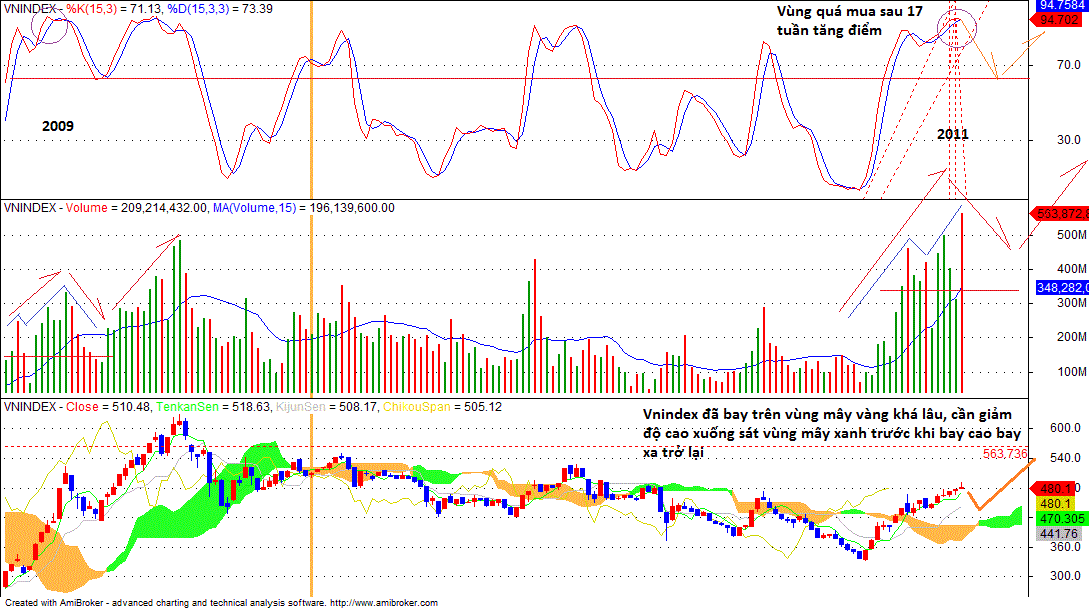
Task: Click the blue 94.7584 value tag
Action: pyautogui.click(x=1061, y=5)
